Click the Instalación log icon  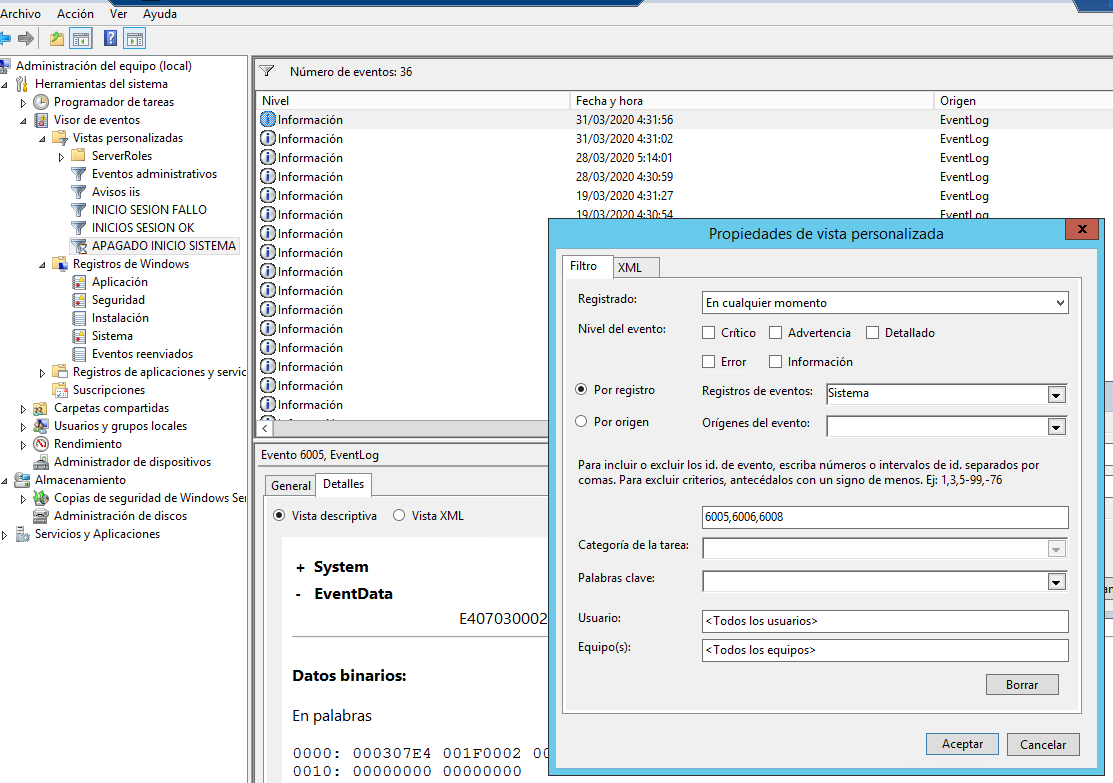click(79, 318)
